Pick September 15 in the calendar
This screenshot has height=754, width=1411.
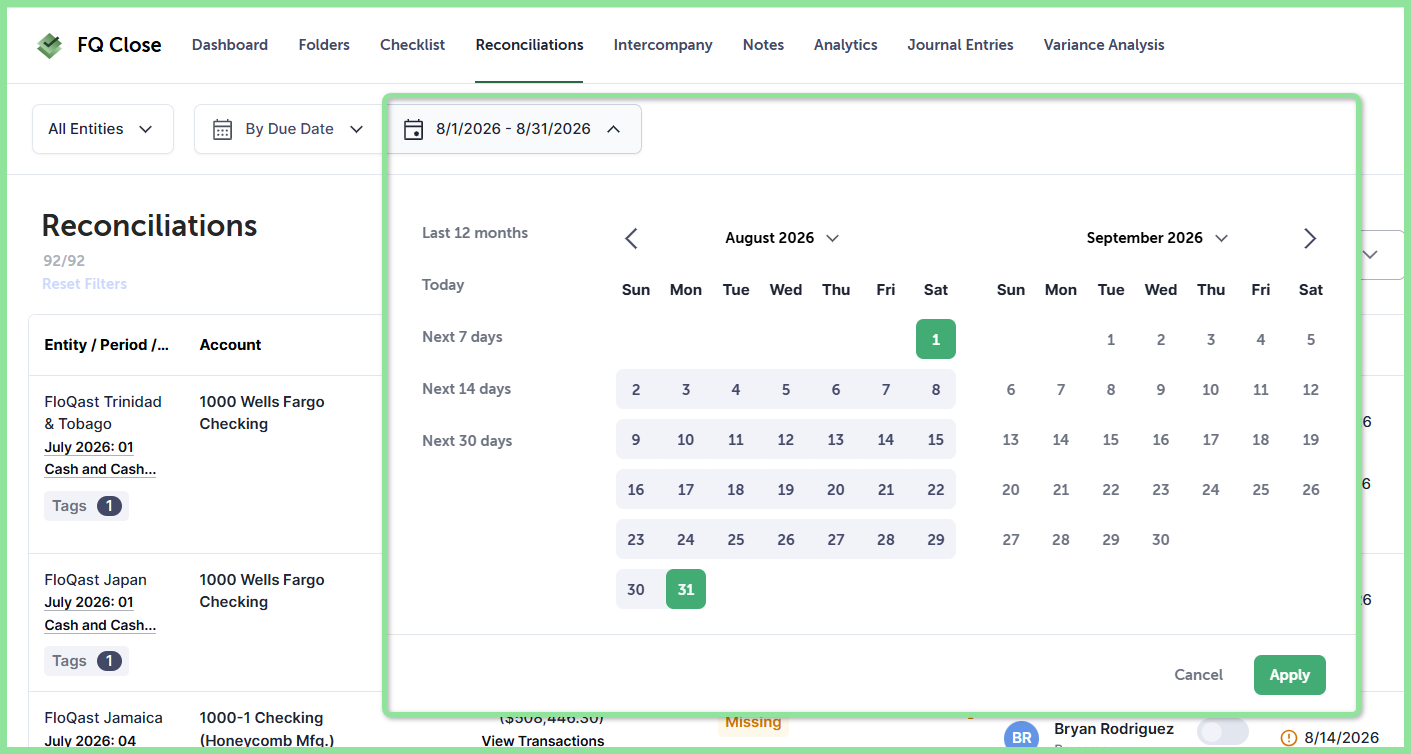1111,439
